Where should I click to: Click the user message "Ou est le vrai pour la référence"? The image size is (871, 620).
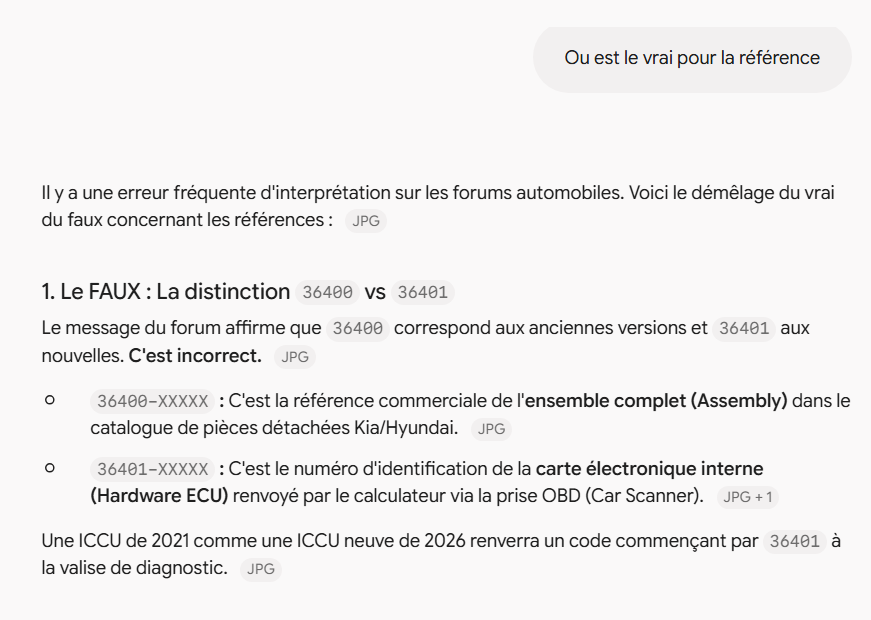(692, 58)
